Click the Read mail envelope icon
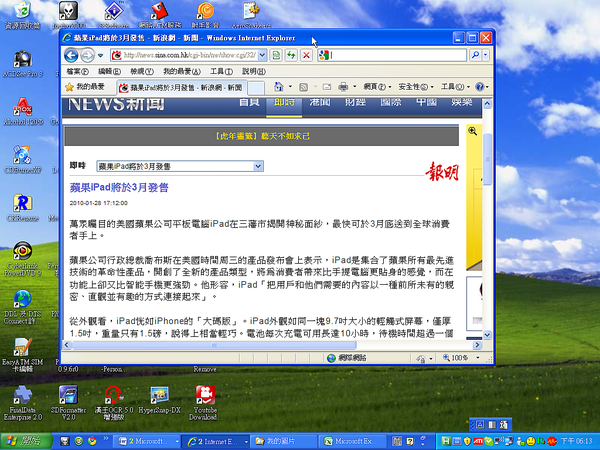This screenshot has height=450, width=600. [327, 87]
